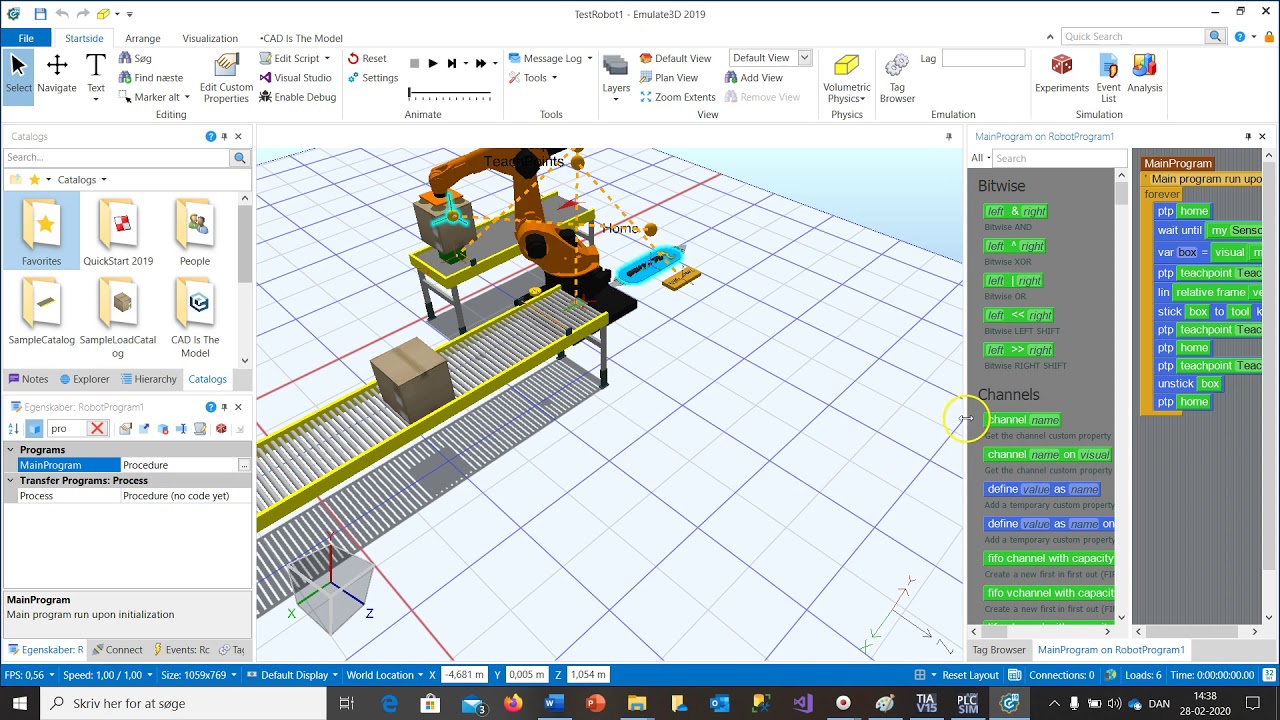
Task: Choose the Text tool in ribbon
Action: 96,75
